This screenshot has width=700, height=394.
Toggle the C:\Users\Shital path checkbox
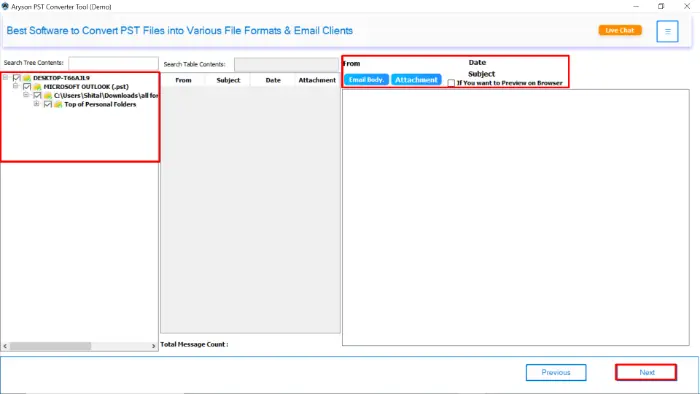(38, 95)
